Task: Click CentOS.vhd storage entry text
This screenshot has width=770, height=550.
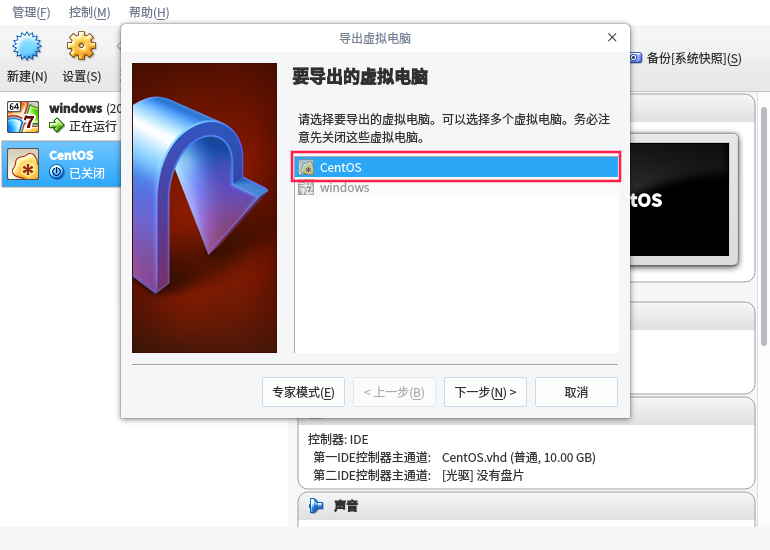Action: point(519,458)
